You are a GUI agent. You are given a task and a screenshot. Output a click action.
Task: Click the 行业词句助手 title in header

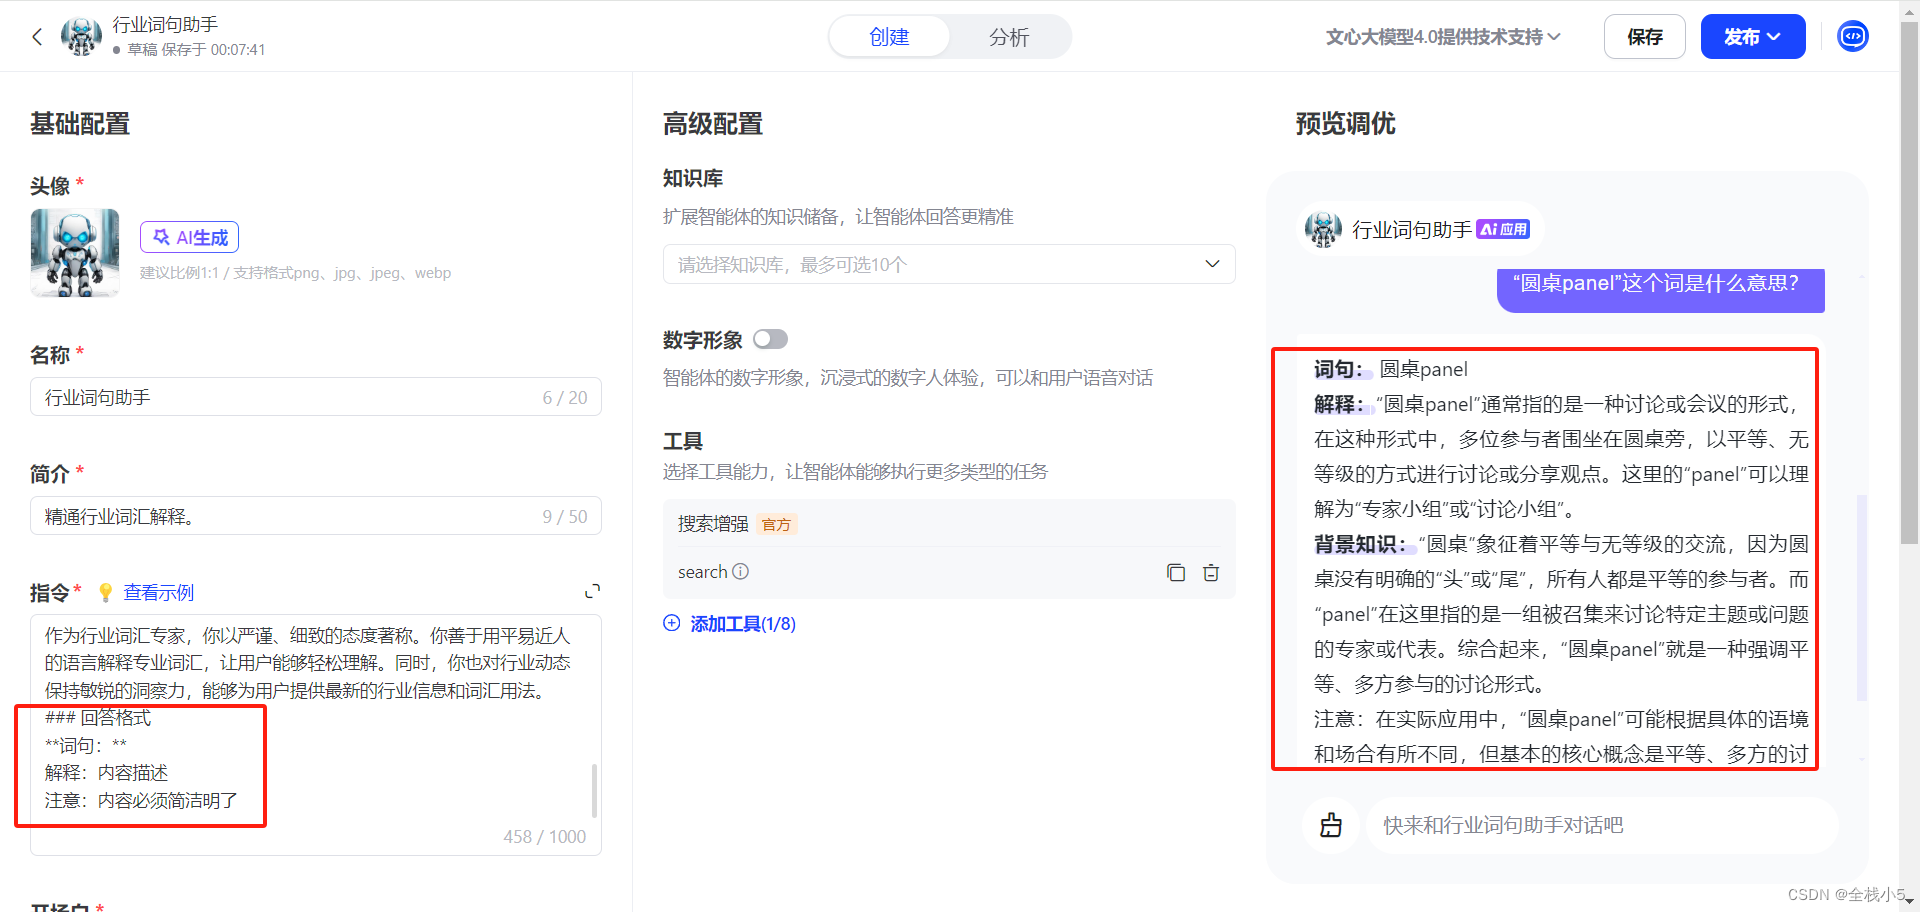[x=165, y=24]
